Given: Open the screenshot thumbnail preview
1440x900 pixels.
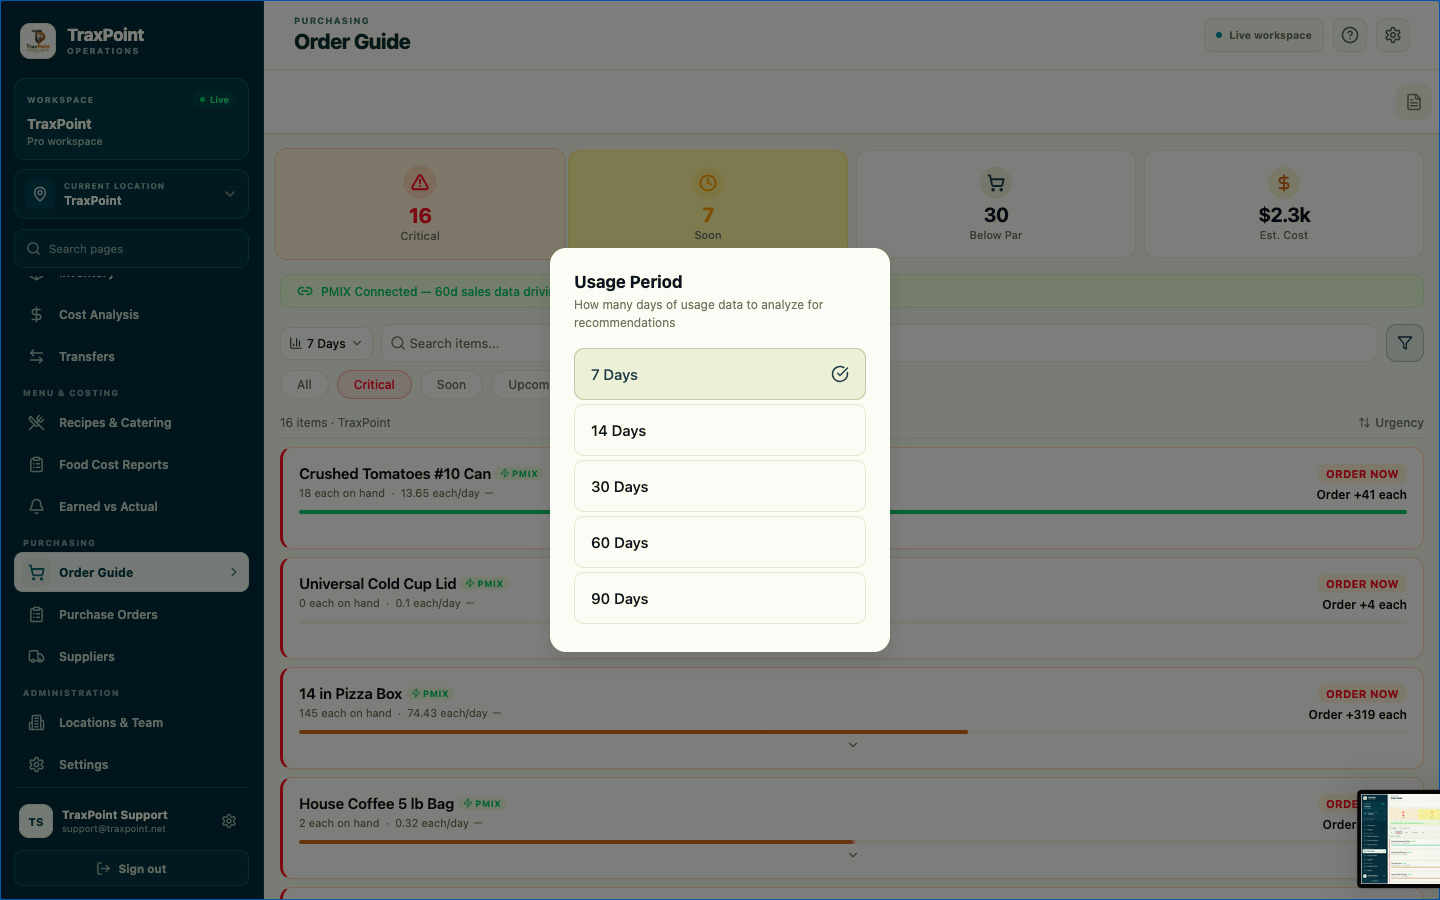Looking at the screenshot, I should pos(1399,839).
